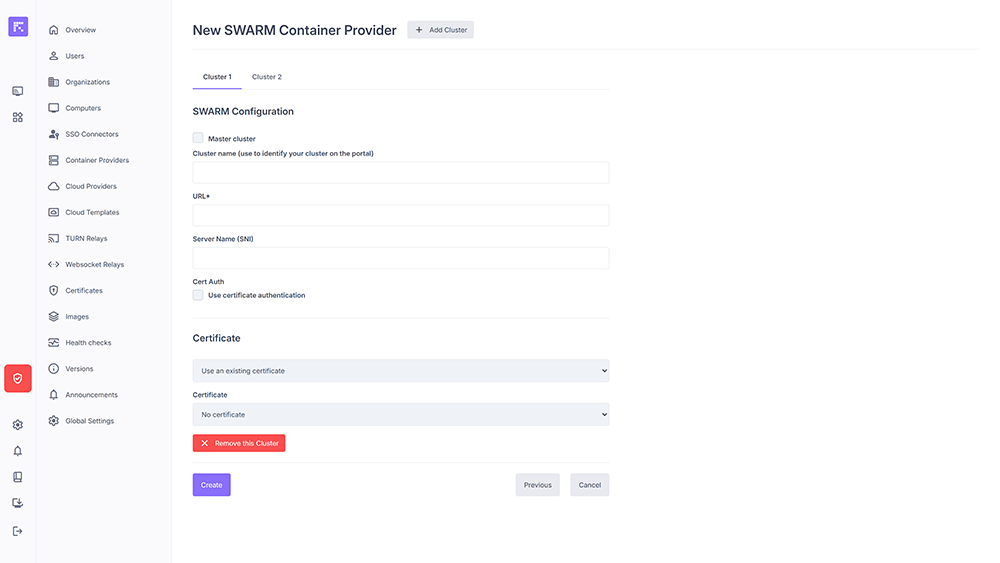This screenshot has width=1000, height=563.
Task: Toggle Use certificate authentication checkbox
Action: pyautogui.click(x=198, y=295)
